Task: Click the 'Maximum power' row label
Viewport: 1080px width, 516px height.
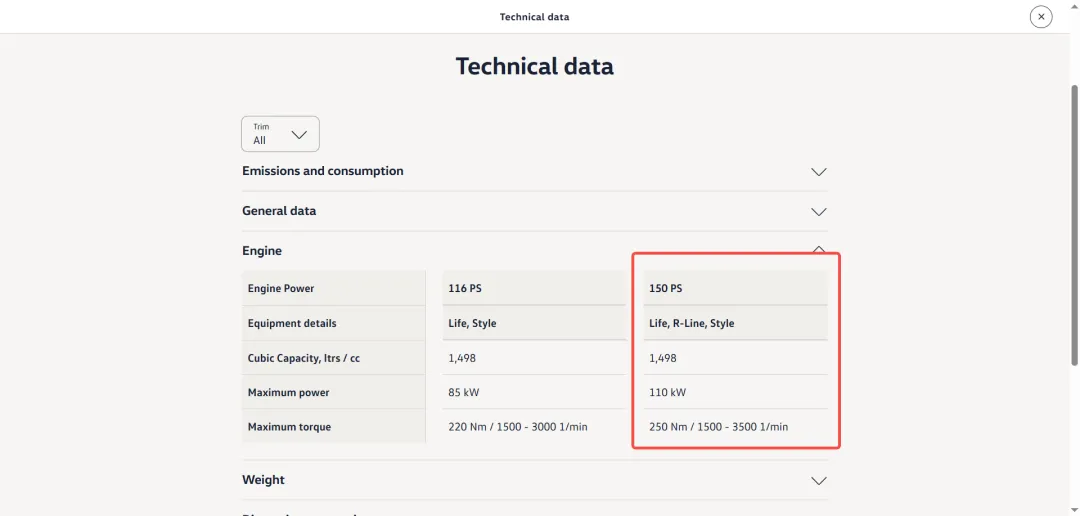Action: [x=289, y=393]
